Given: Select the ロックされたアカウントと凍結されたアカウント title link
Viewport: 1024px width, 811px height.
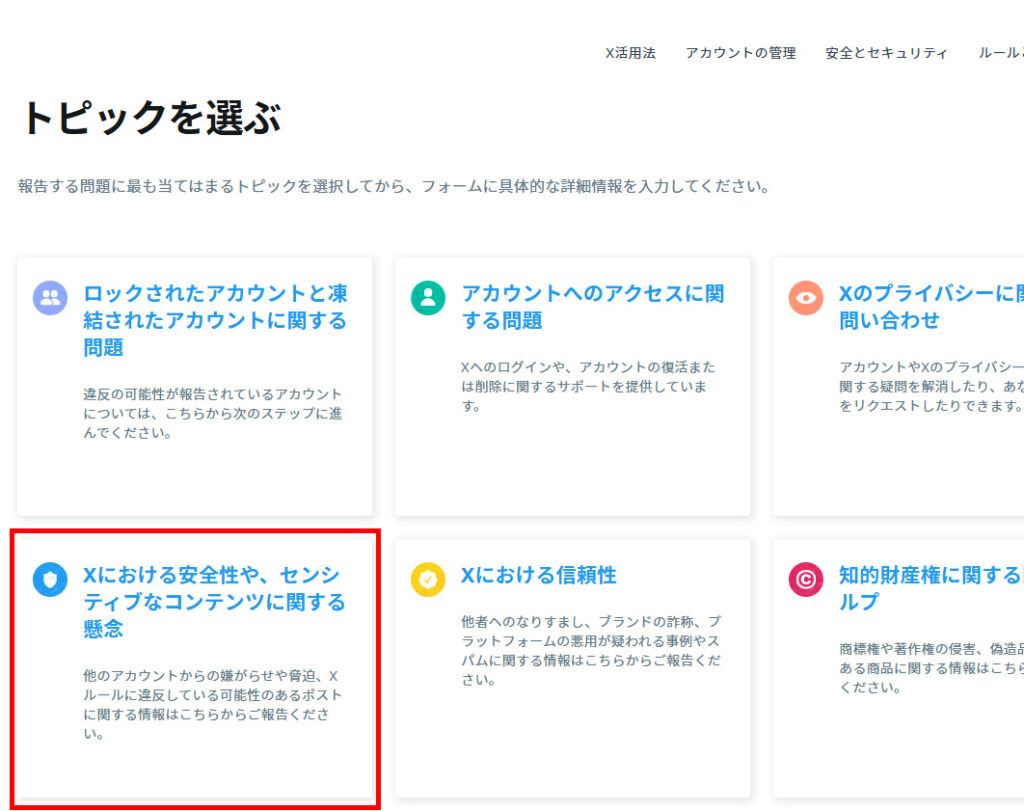Looking at the screenshot, I should point(215,320).
